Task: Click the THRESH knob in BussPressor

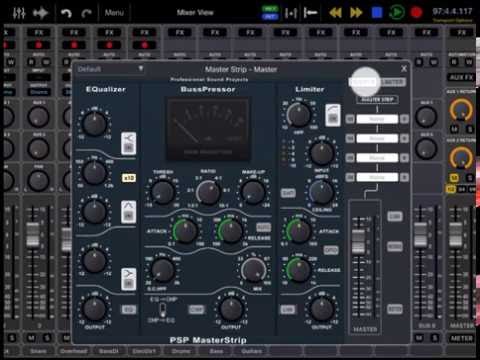Action: 163,192
